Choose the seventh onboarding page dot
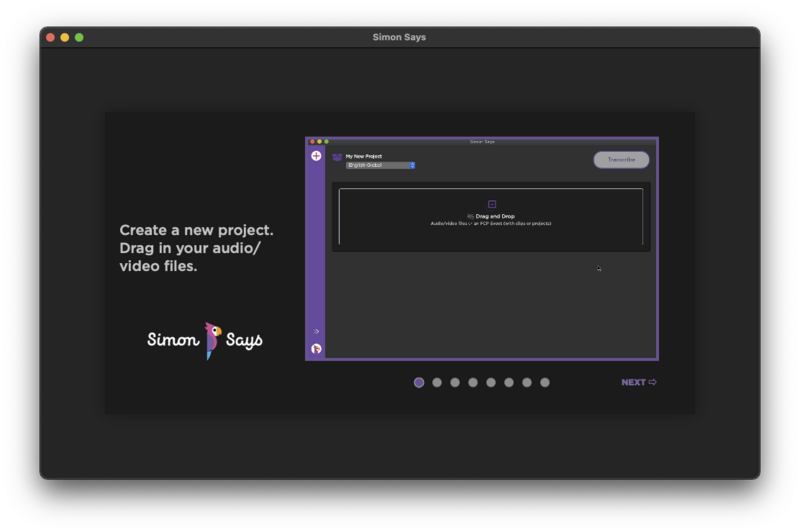This screenshot has height=532, width=800. coord(527,383)
